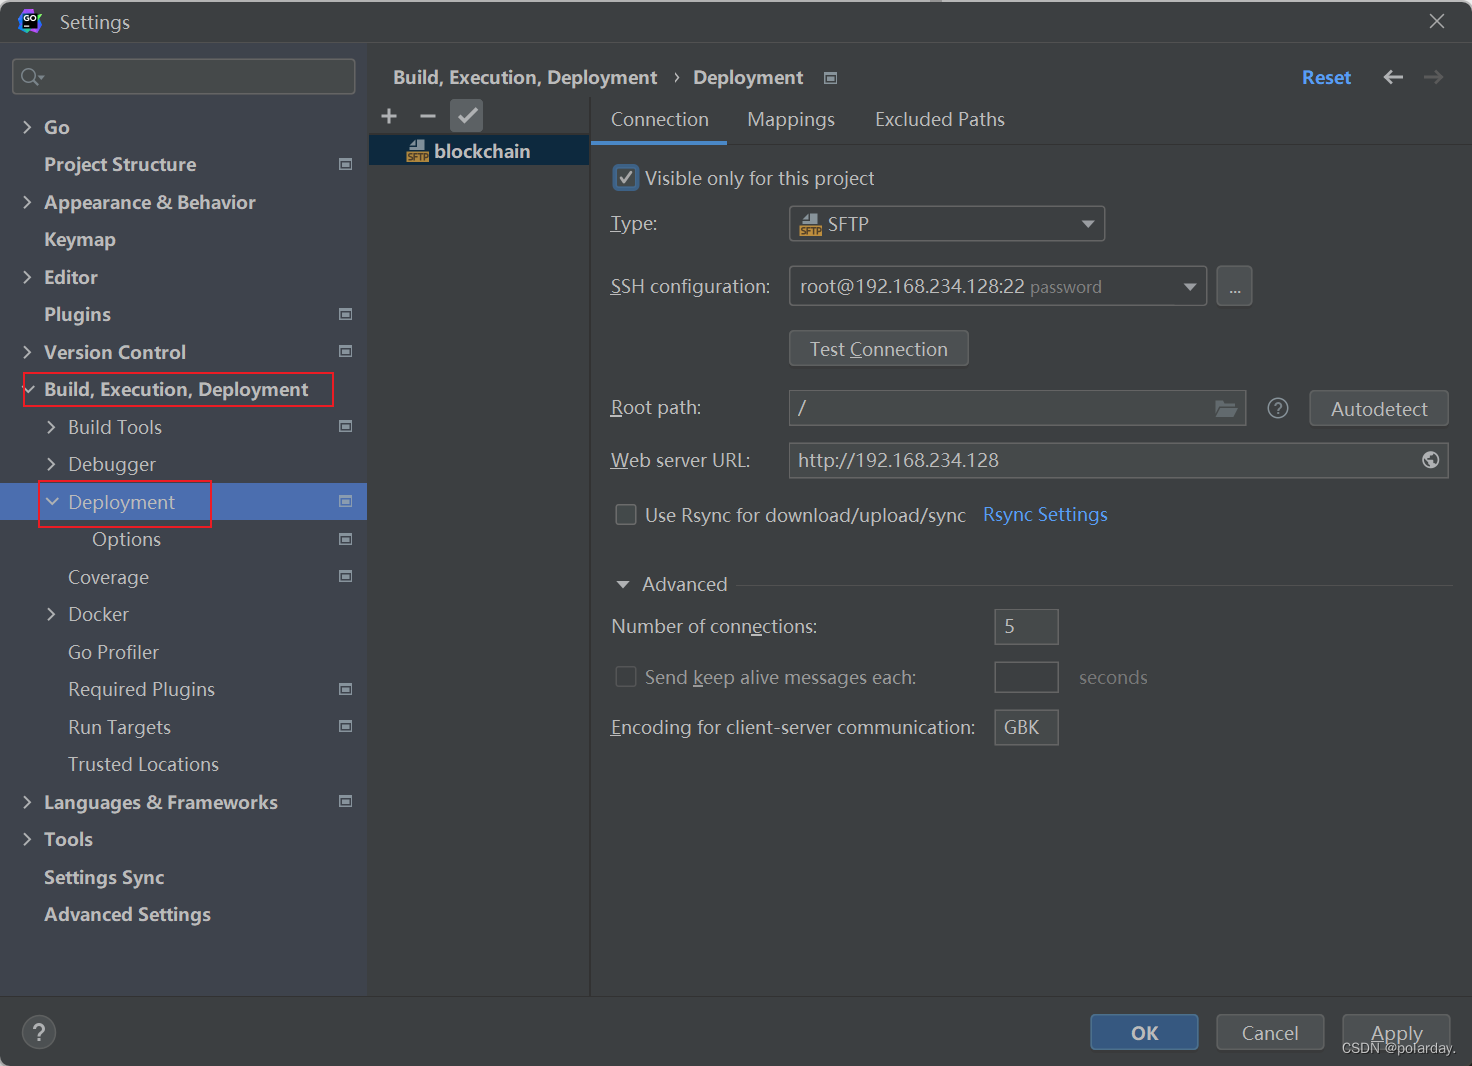Toggle Visible only for this project checkbox
1472x1066 pixels.
coord(626,178)
